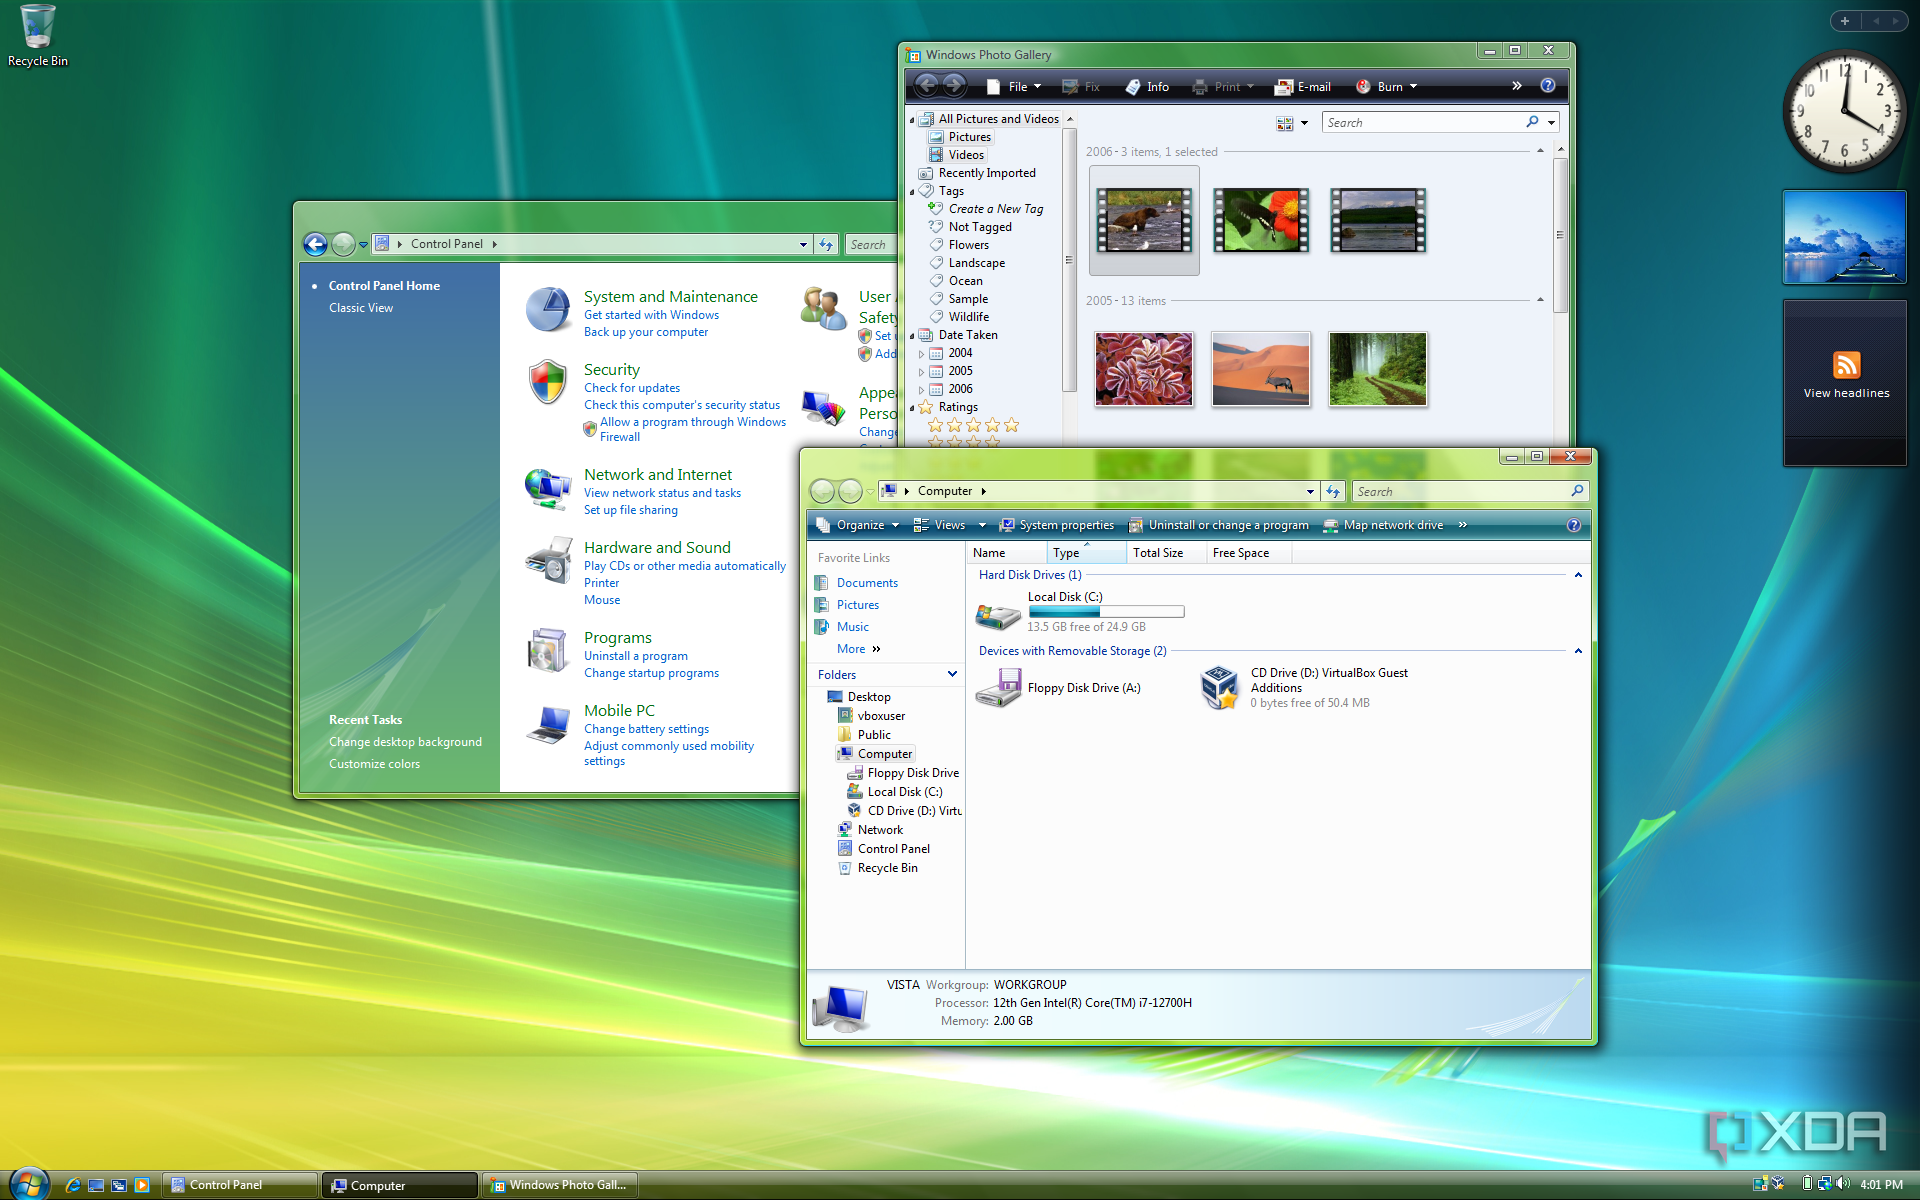Click the clock gadget on sidebar
The image size is (1920, 1200).
[1845, 111]
